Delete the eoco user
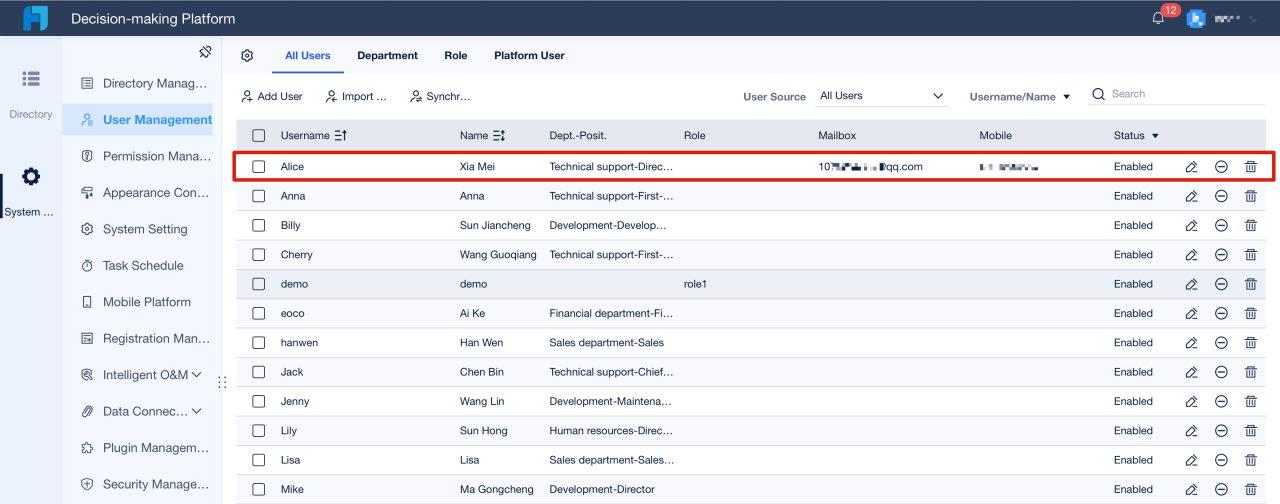 coord(1251,313)
